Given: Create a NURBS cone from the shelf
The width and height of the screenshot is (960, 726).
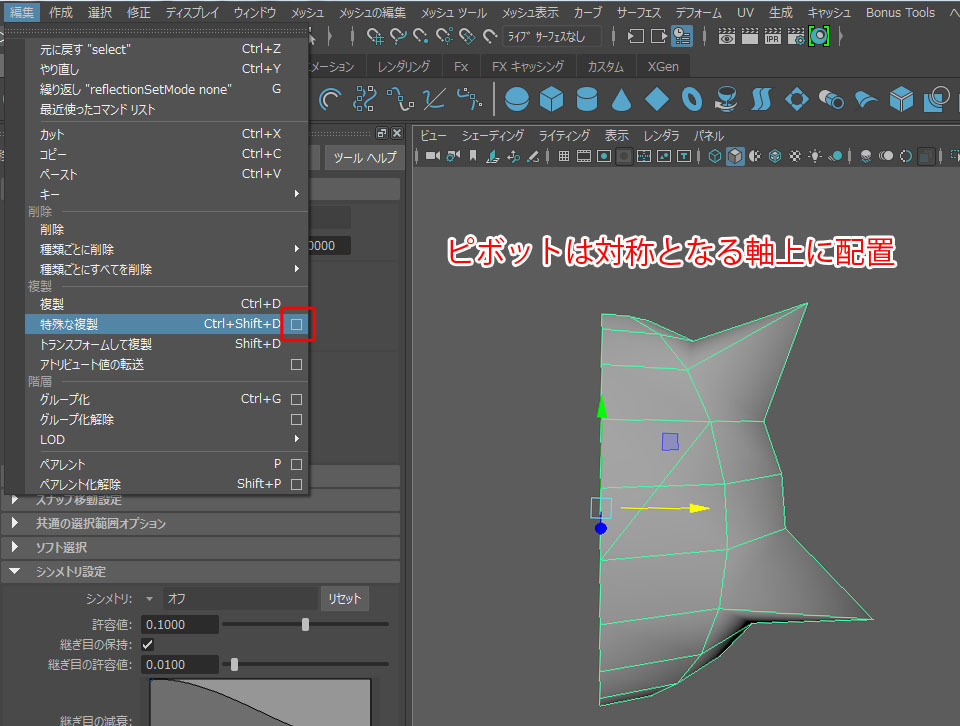Looking at the screenshot, I should [x=621, y=99].
